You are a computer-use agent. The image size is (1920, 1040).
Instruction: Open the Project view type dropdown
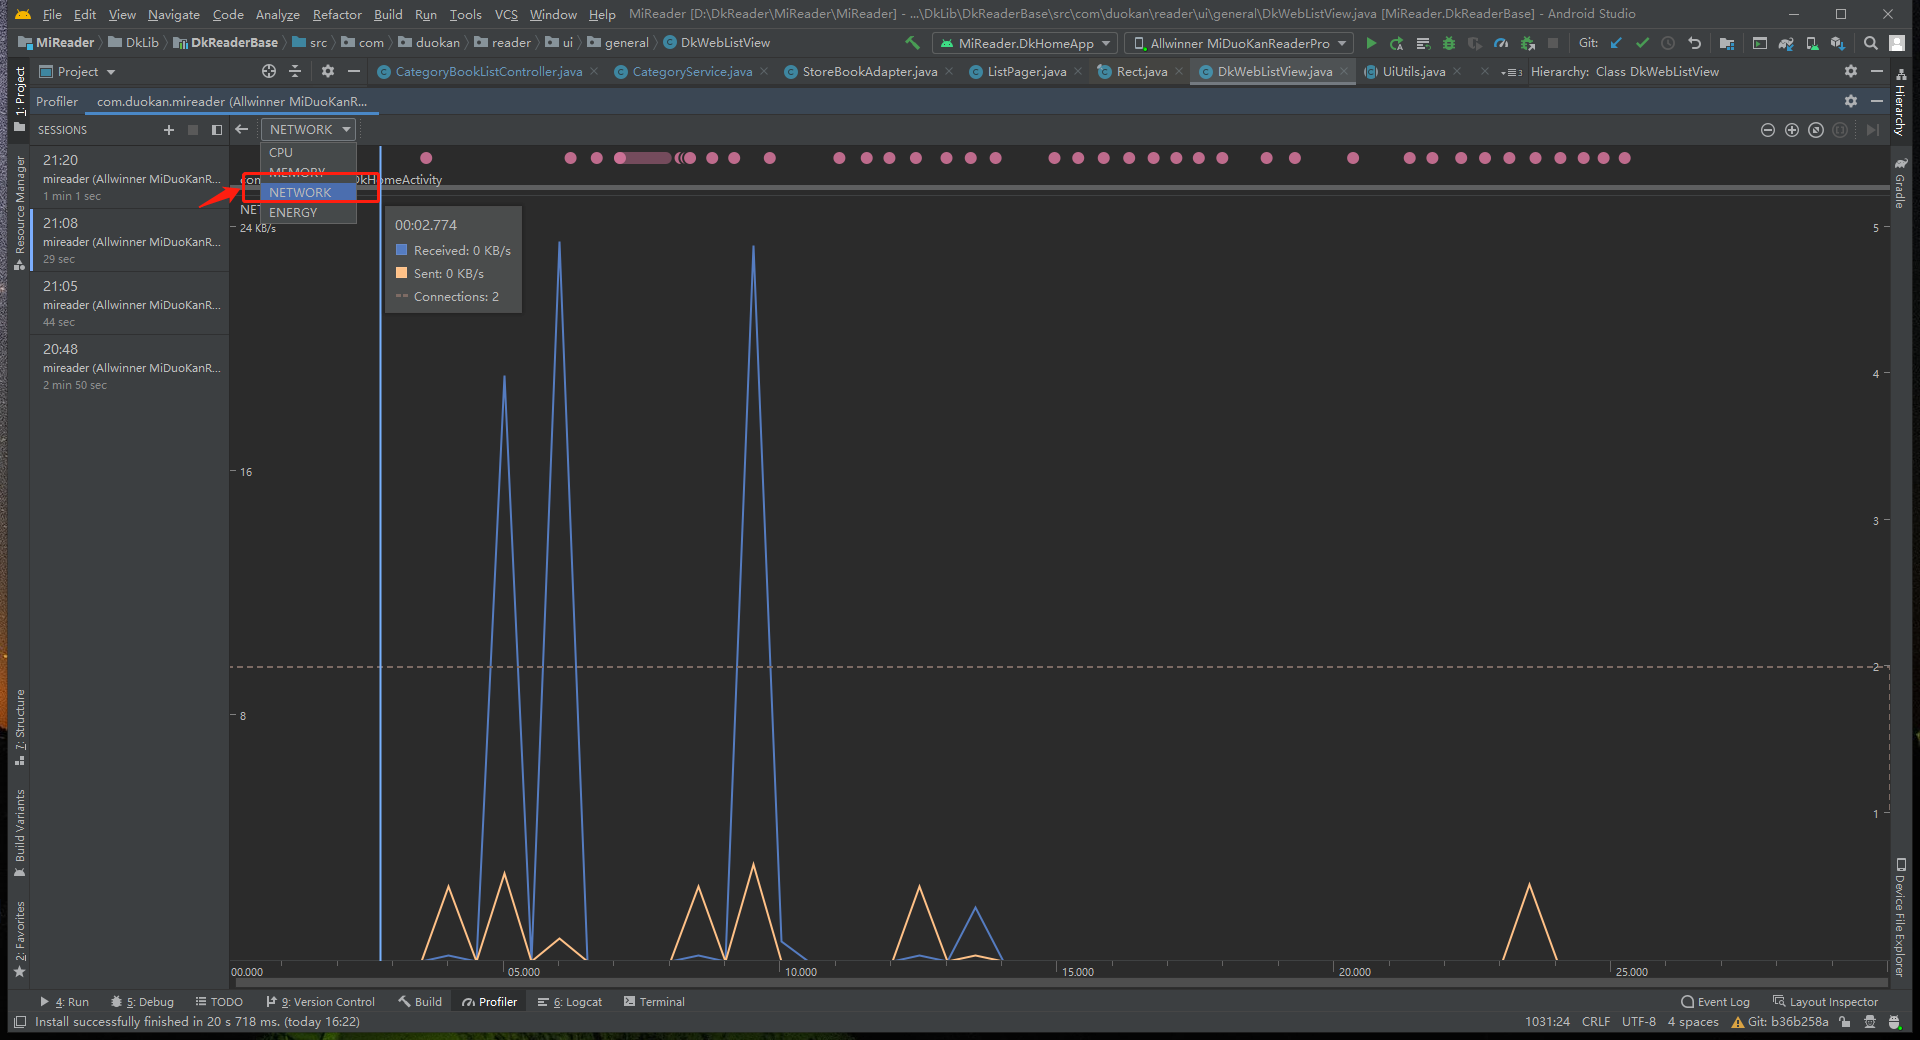77,72
